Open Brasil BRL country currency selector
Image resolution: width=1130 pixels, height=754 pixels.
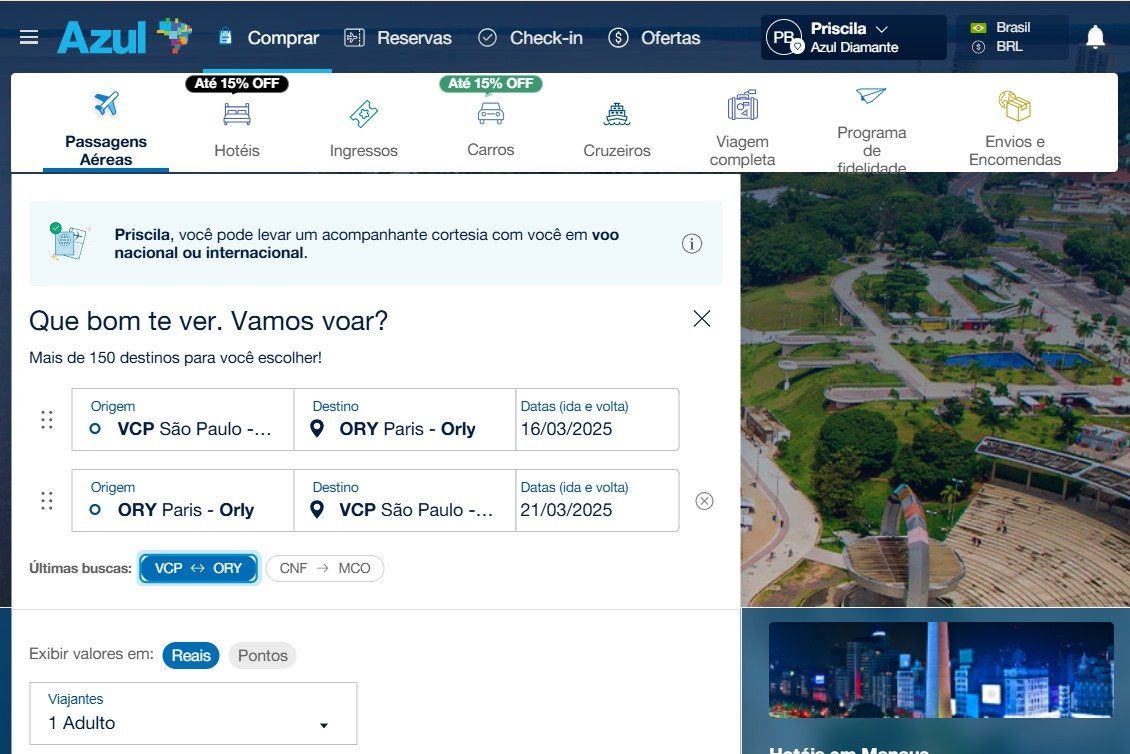(1011, 37)
